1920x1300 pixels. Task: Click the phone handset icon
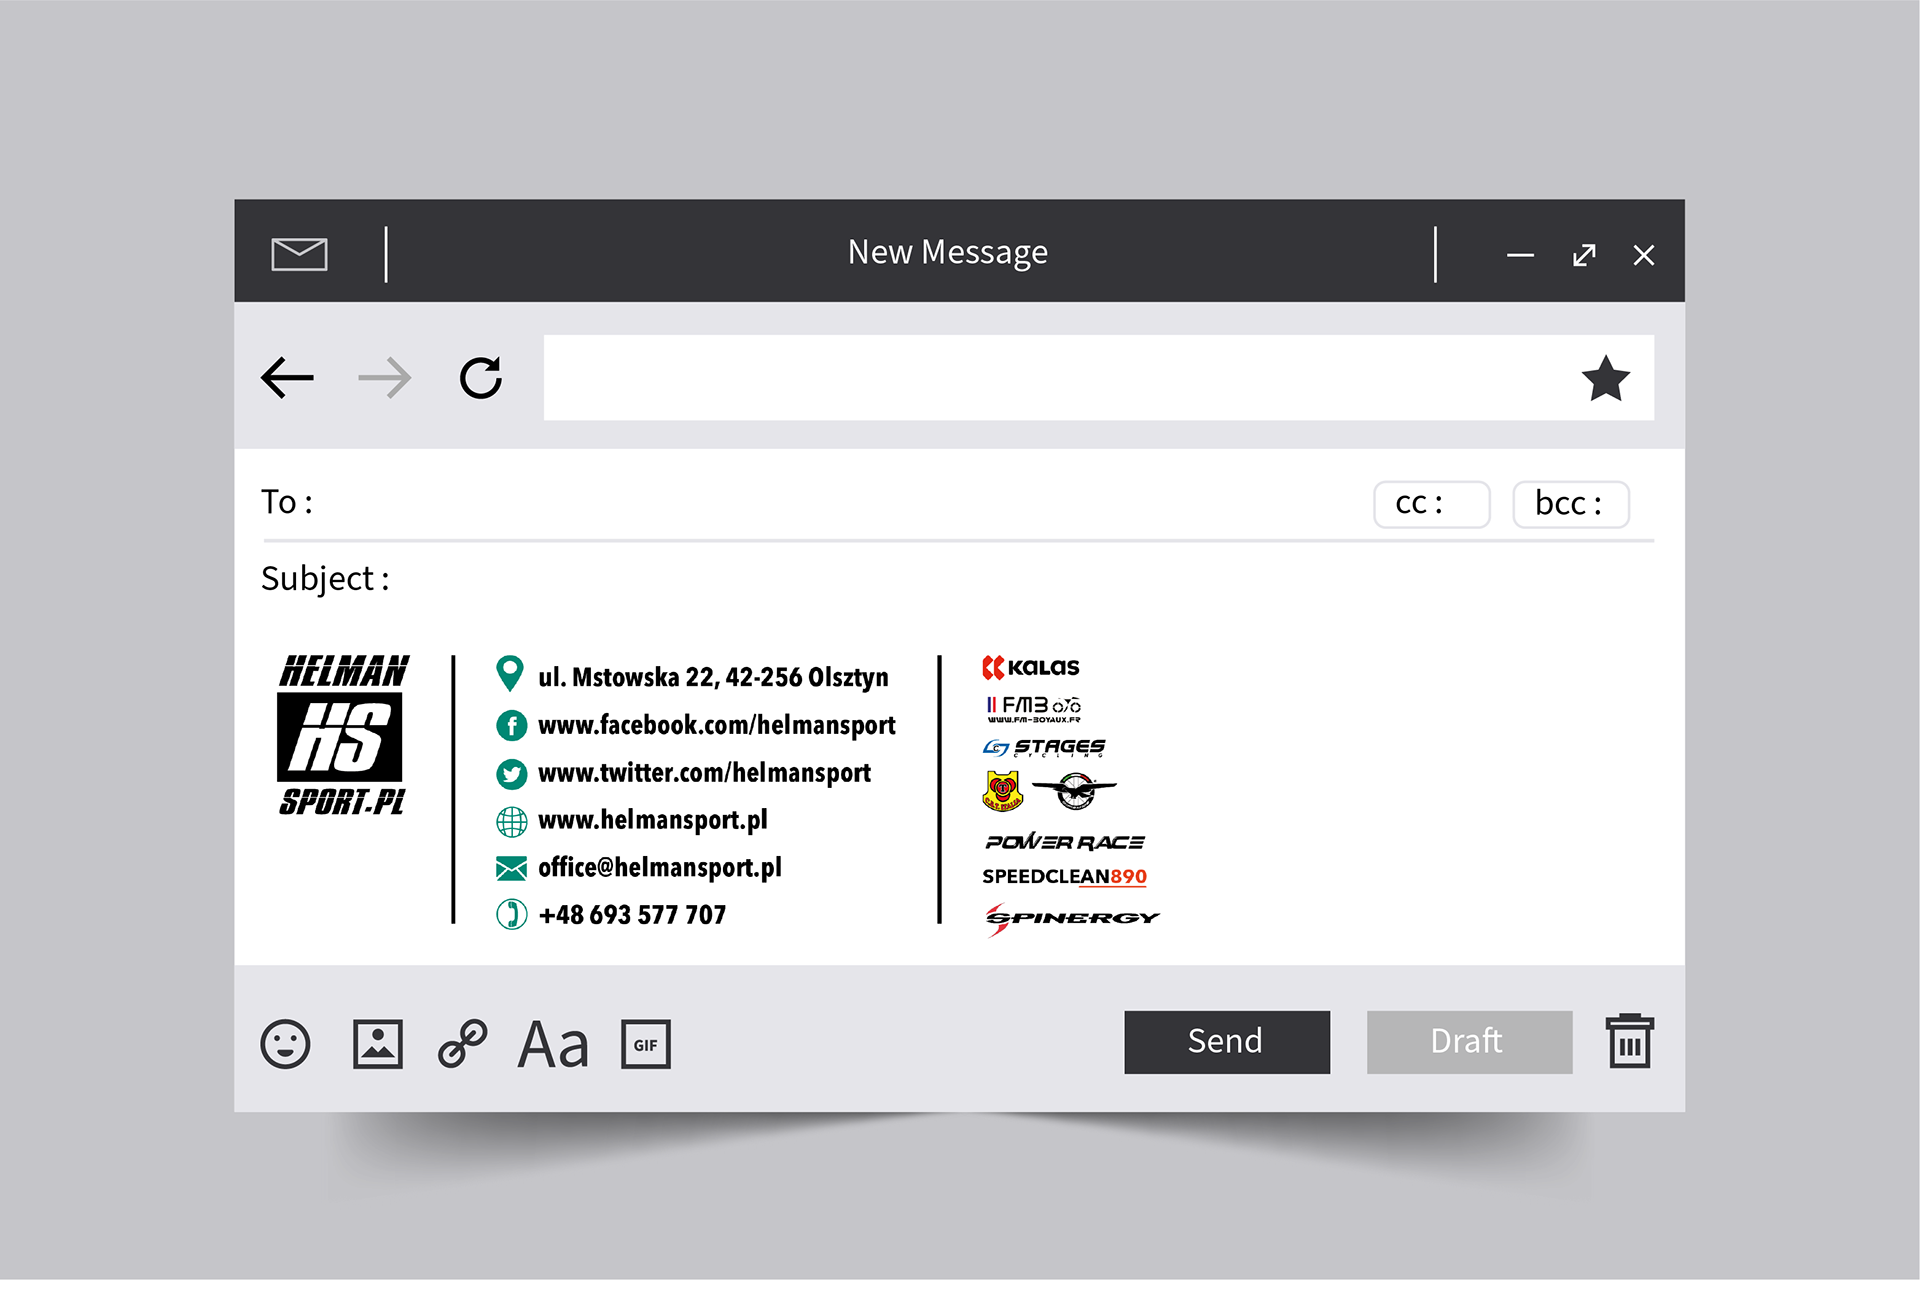pos(512,914)
